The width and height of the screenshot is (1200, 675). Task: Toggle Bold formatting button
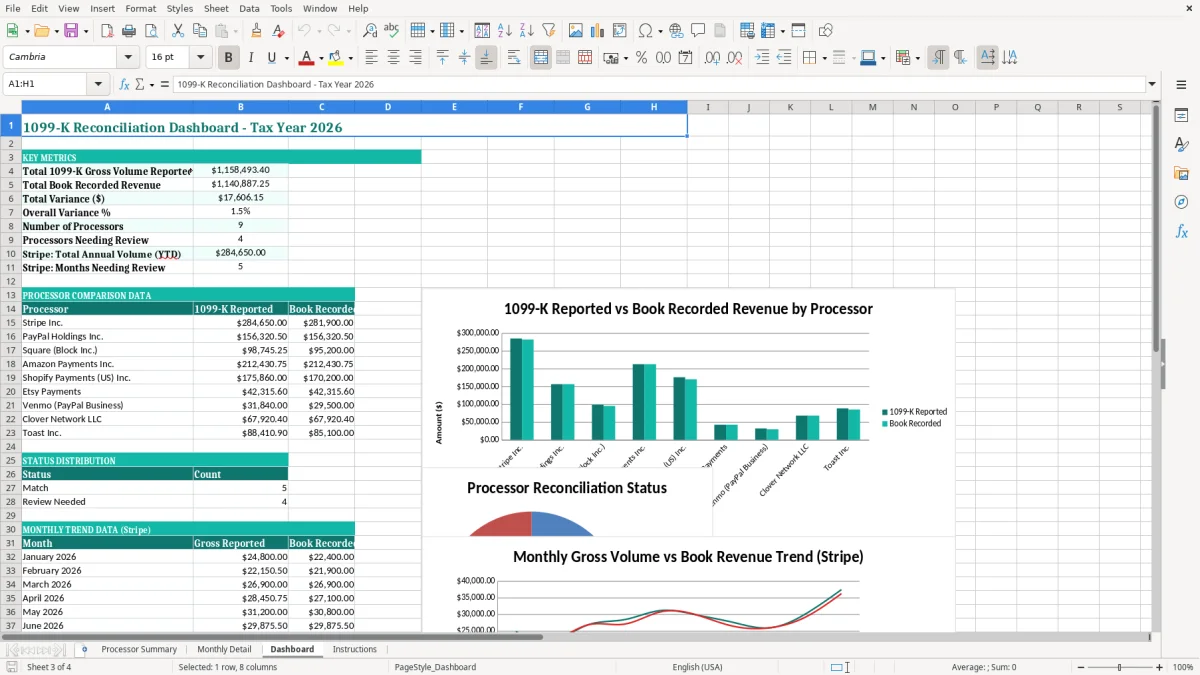[x=228, y=58]
